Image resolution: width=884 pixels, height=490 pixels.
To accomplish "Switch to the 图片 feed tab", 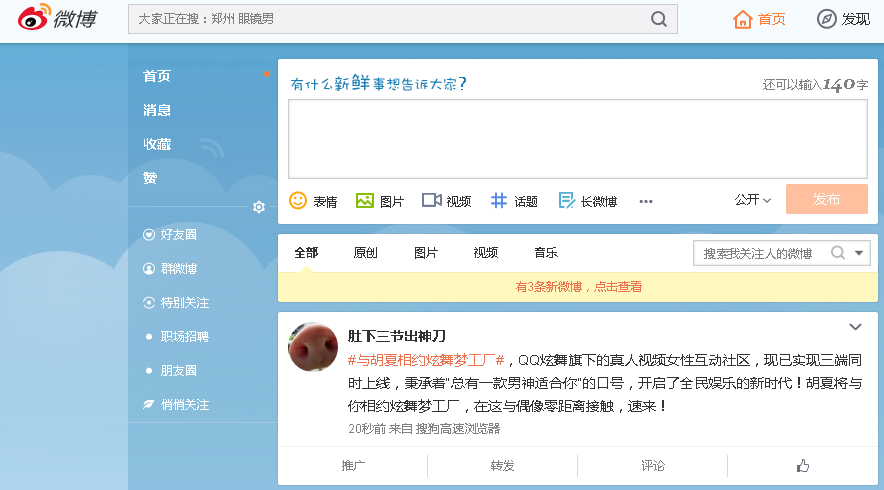I will click(x=426, y=253).
